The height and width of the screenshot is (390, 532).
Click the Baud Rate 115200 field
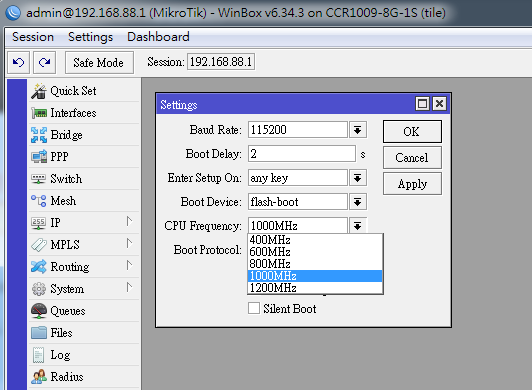pyautogui.click(x=298, y=130)
